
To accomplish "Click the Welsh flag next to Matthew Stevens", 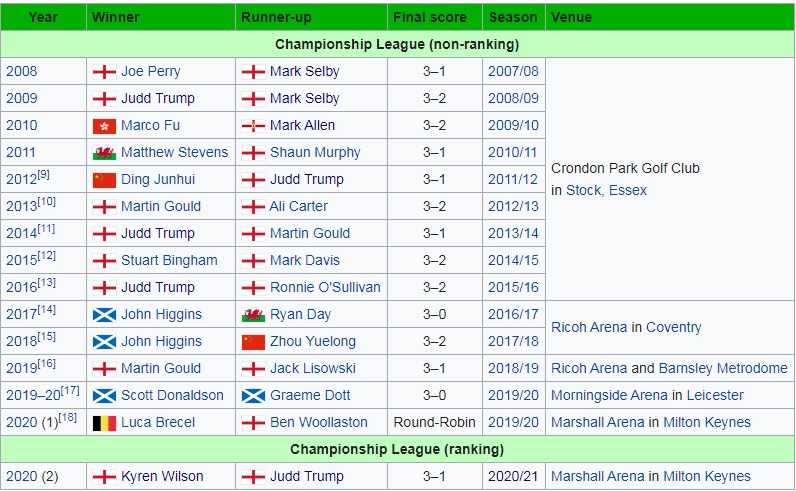I will [x=104, y=153].
